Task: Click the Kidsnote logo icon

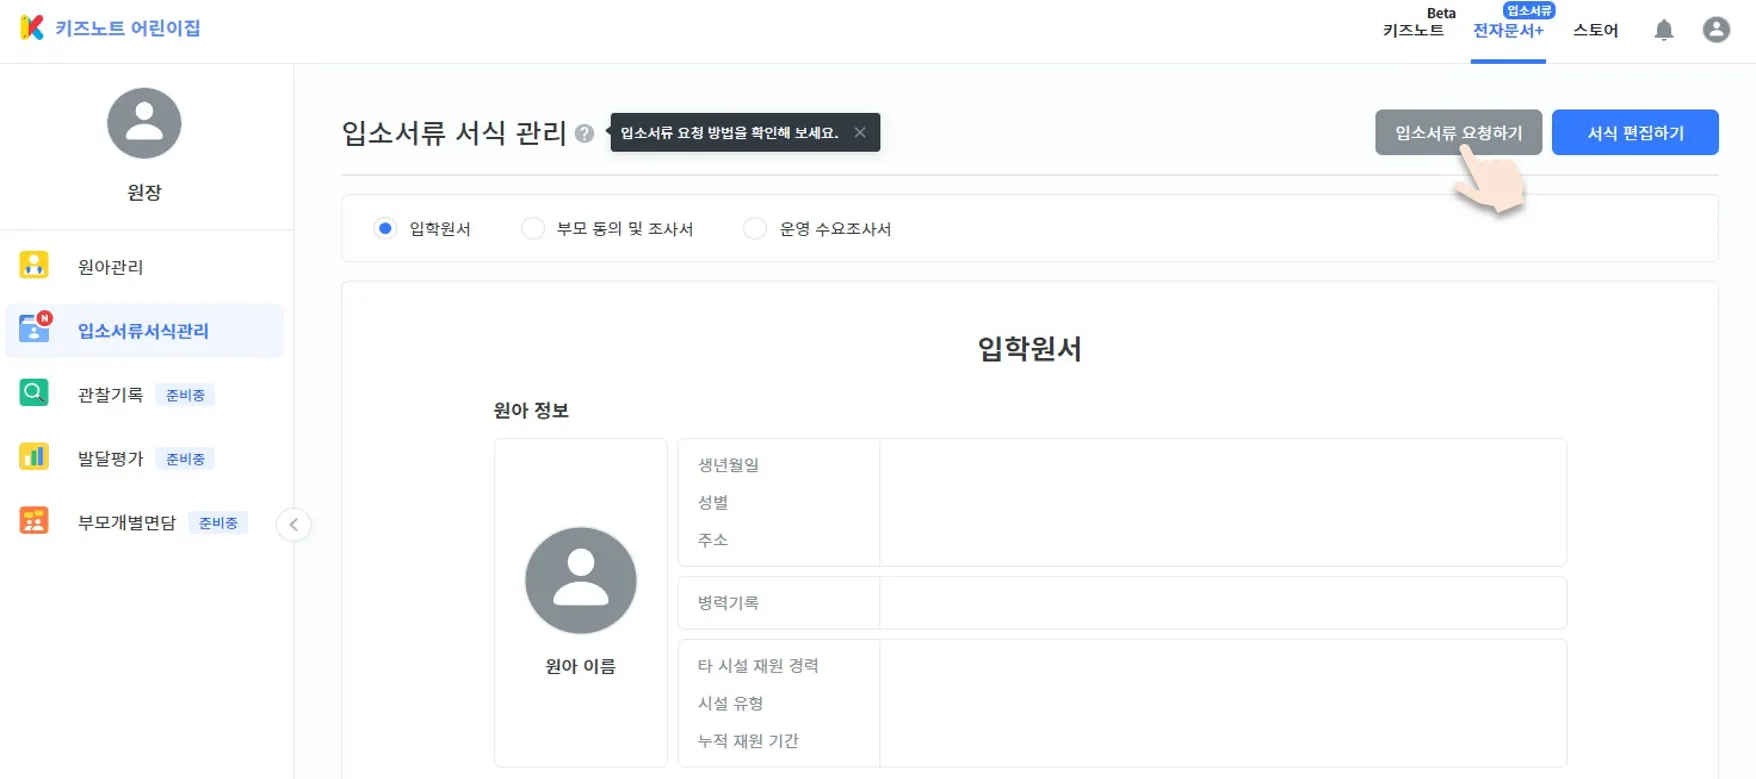Action: point(32,27)
